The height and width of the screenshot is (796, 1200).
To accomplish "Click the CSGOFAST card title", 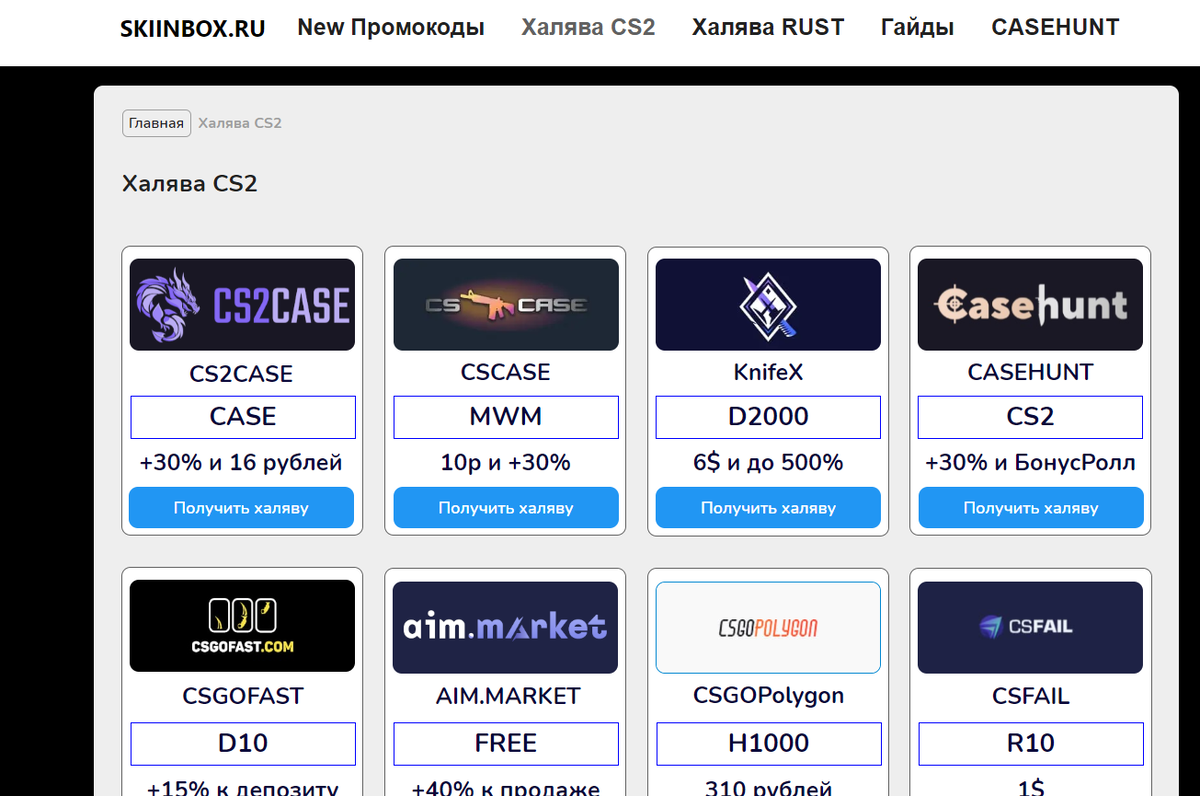I will tap(243, 696).
